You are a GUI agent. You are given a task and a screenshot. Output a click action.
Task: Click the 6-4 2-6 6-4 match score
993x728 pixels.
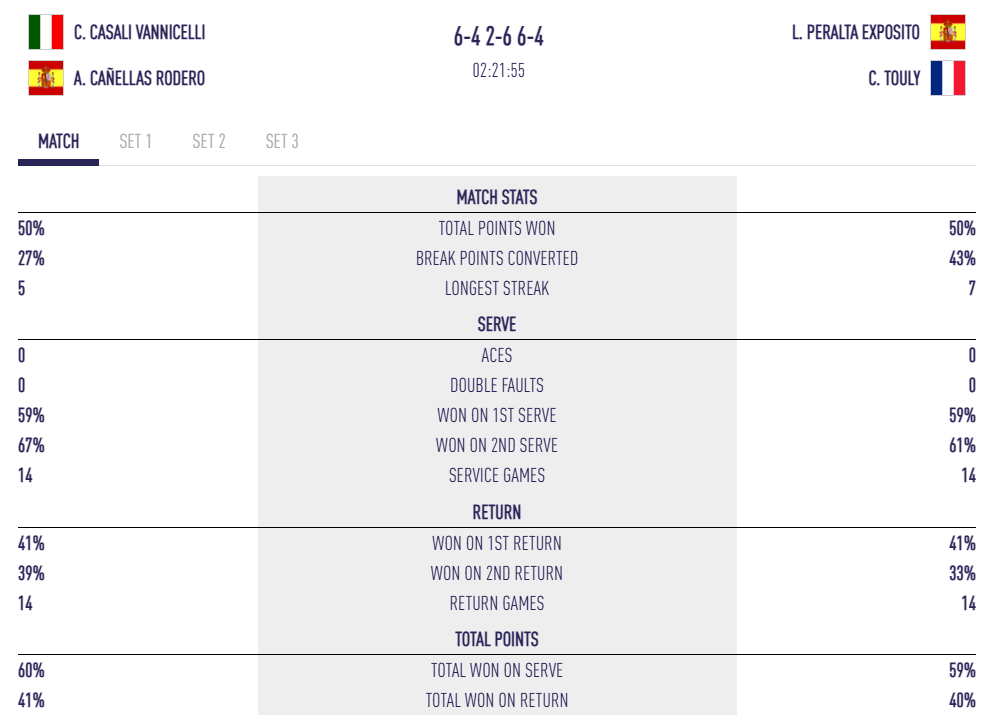point(498,37)
